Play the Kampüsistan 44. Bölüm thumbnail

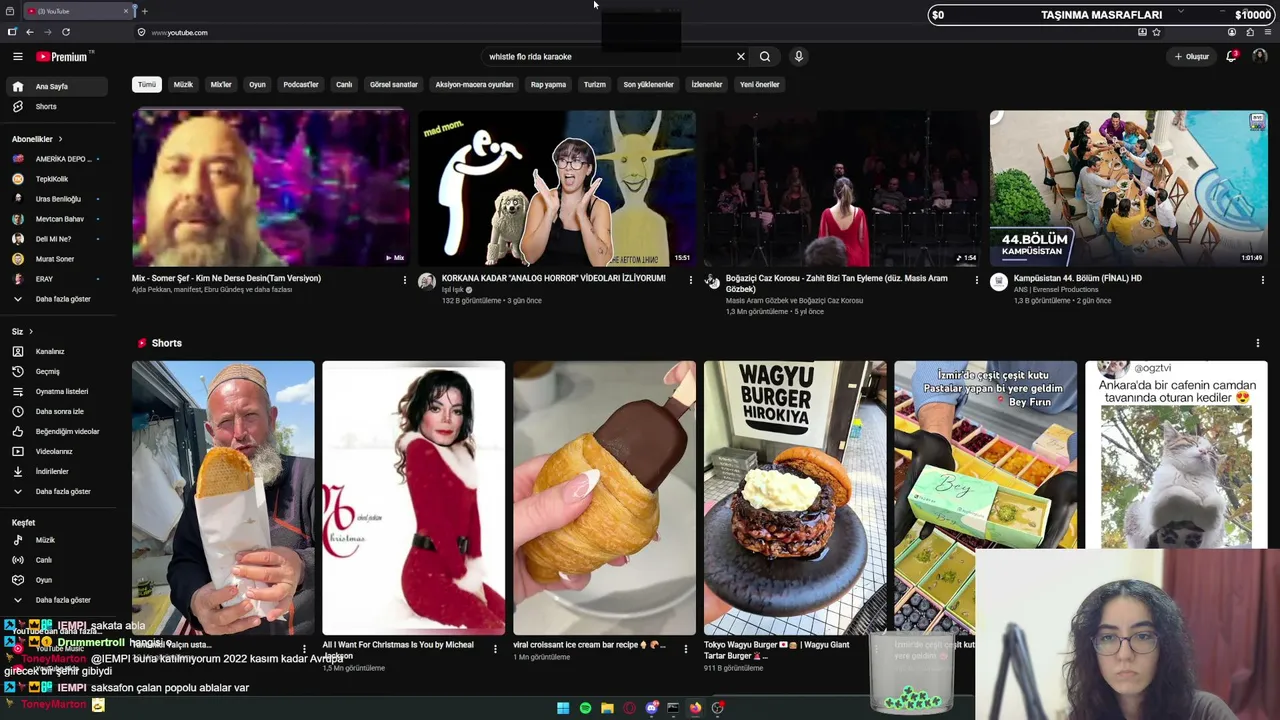[x=1129, y=188]
